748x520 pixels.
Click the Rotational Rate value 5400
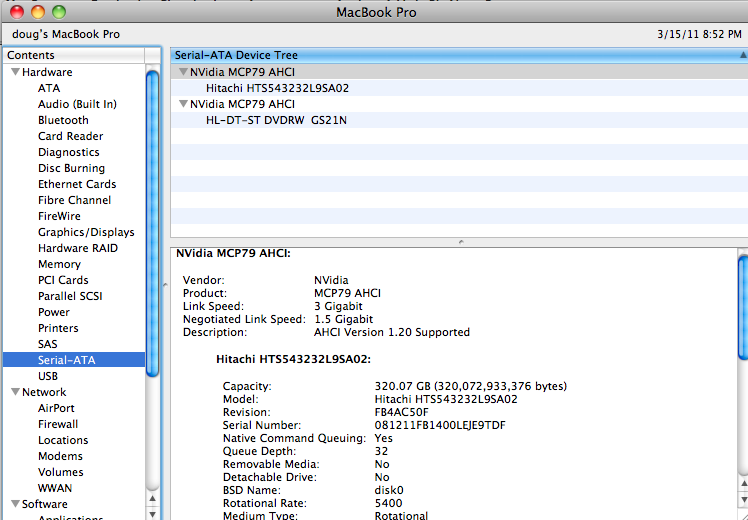[388, 503]
